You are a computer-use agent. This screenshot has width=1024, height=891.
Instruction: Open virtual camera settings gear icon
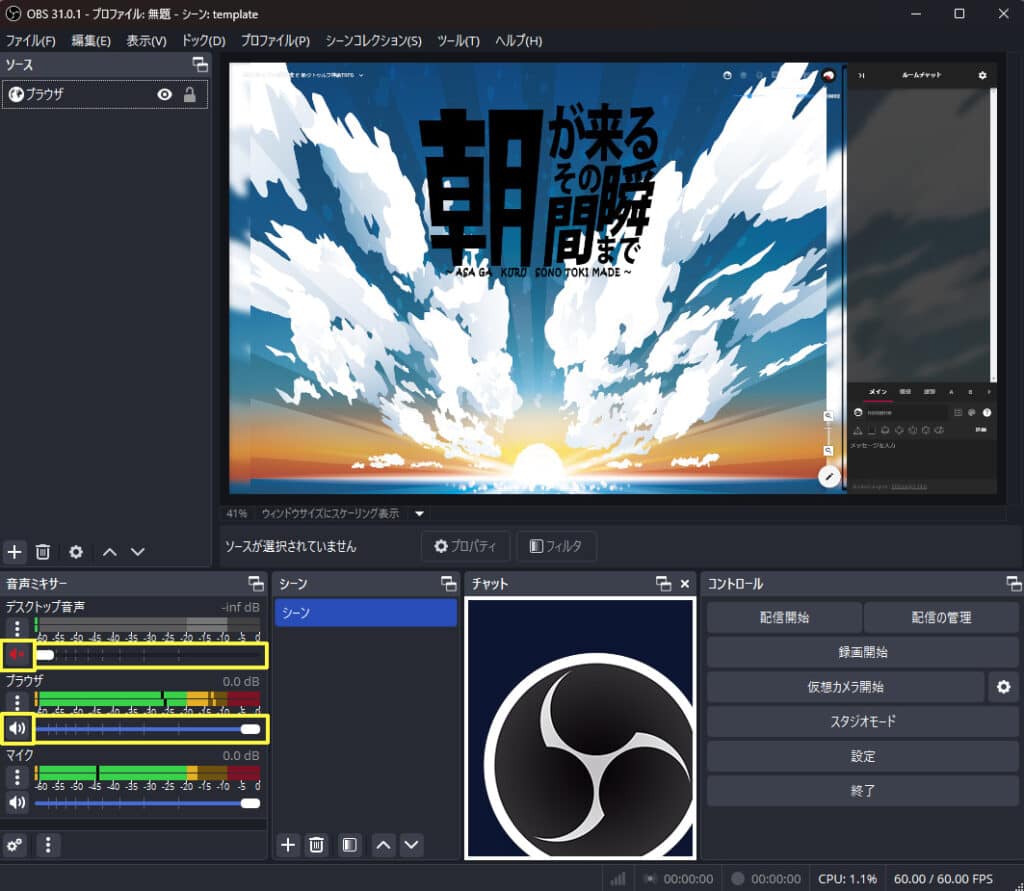(x=1003, y=687)
